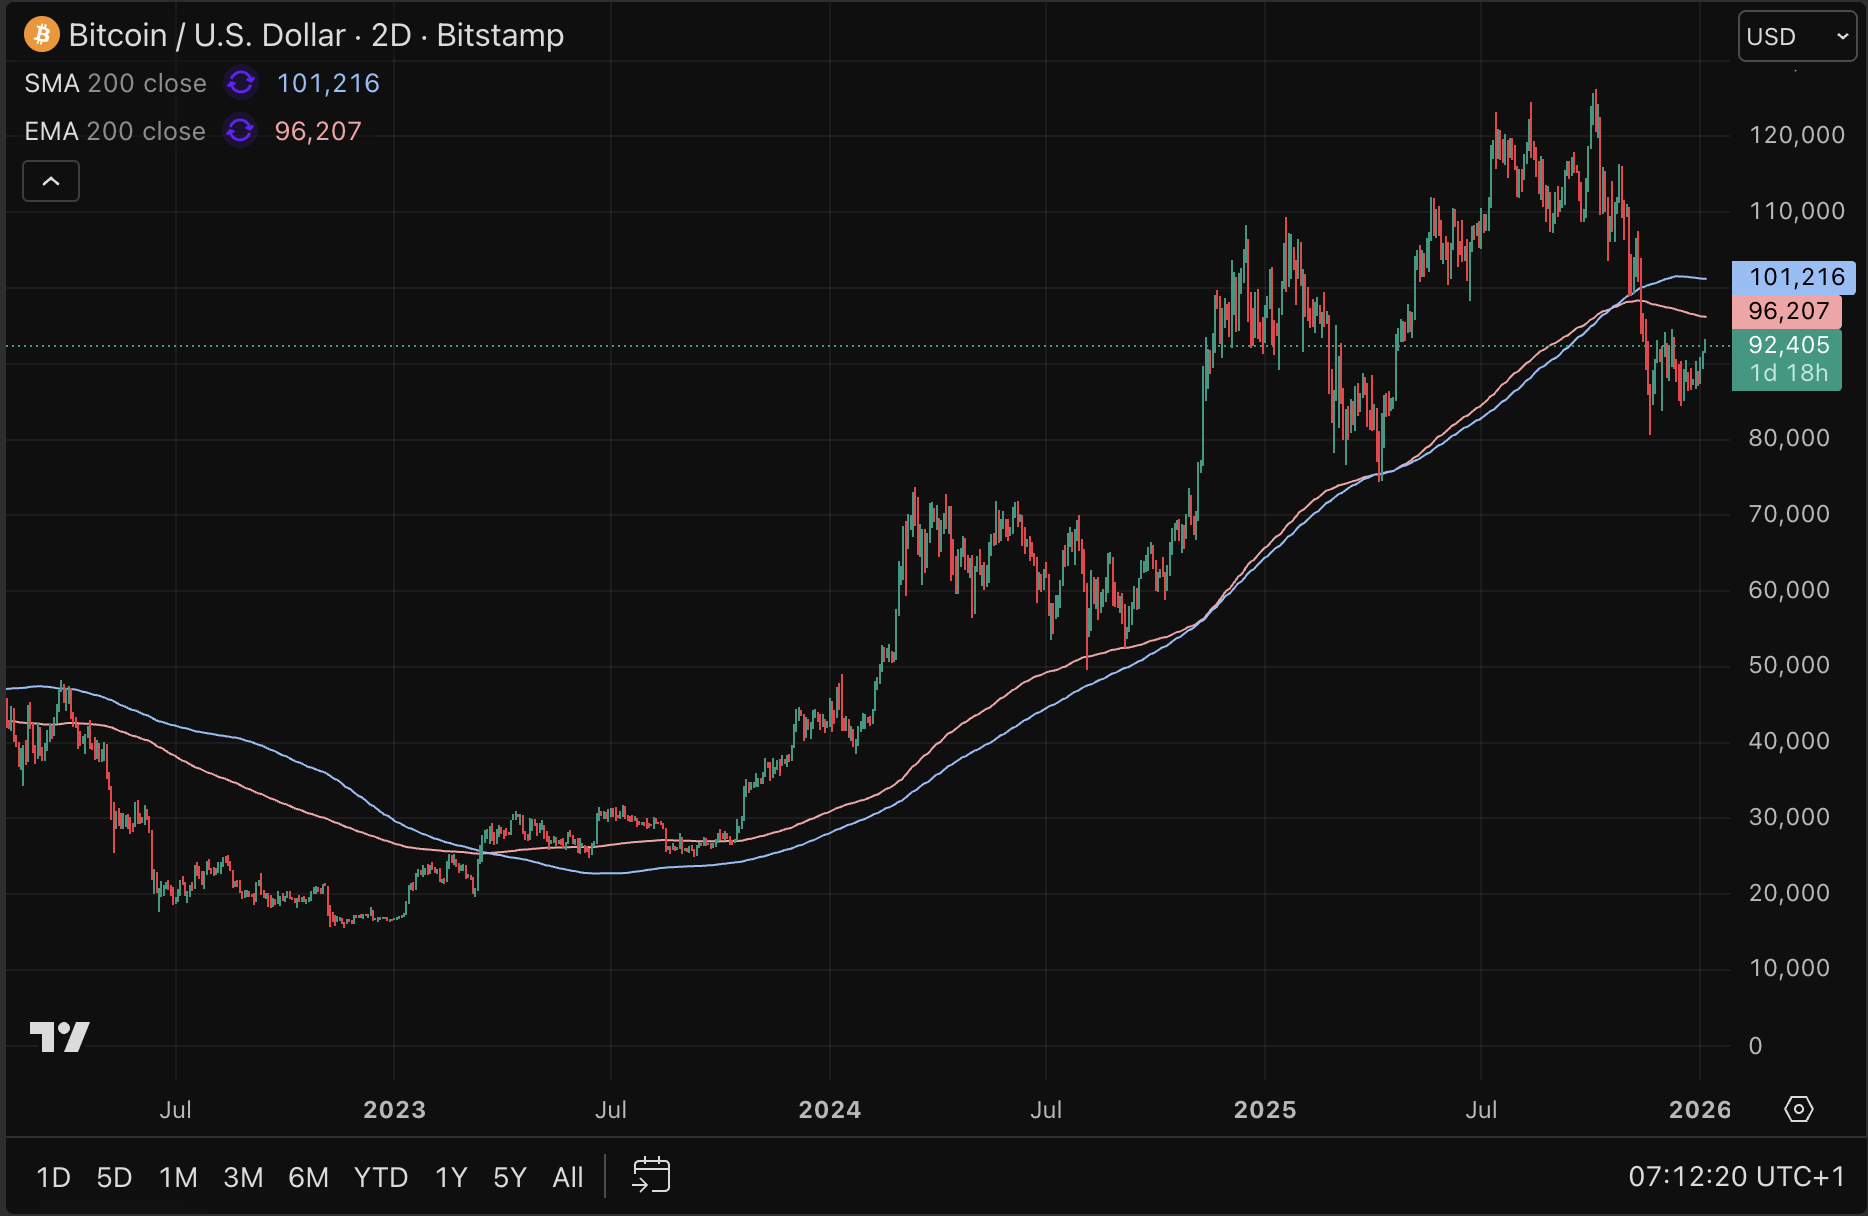
Task: Select the YTD range
Action: click(x=381, y=1177)
